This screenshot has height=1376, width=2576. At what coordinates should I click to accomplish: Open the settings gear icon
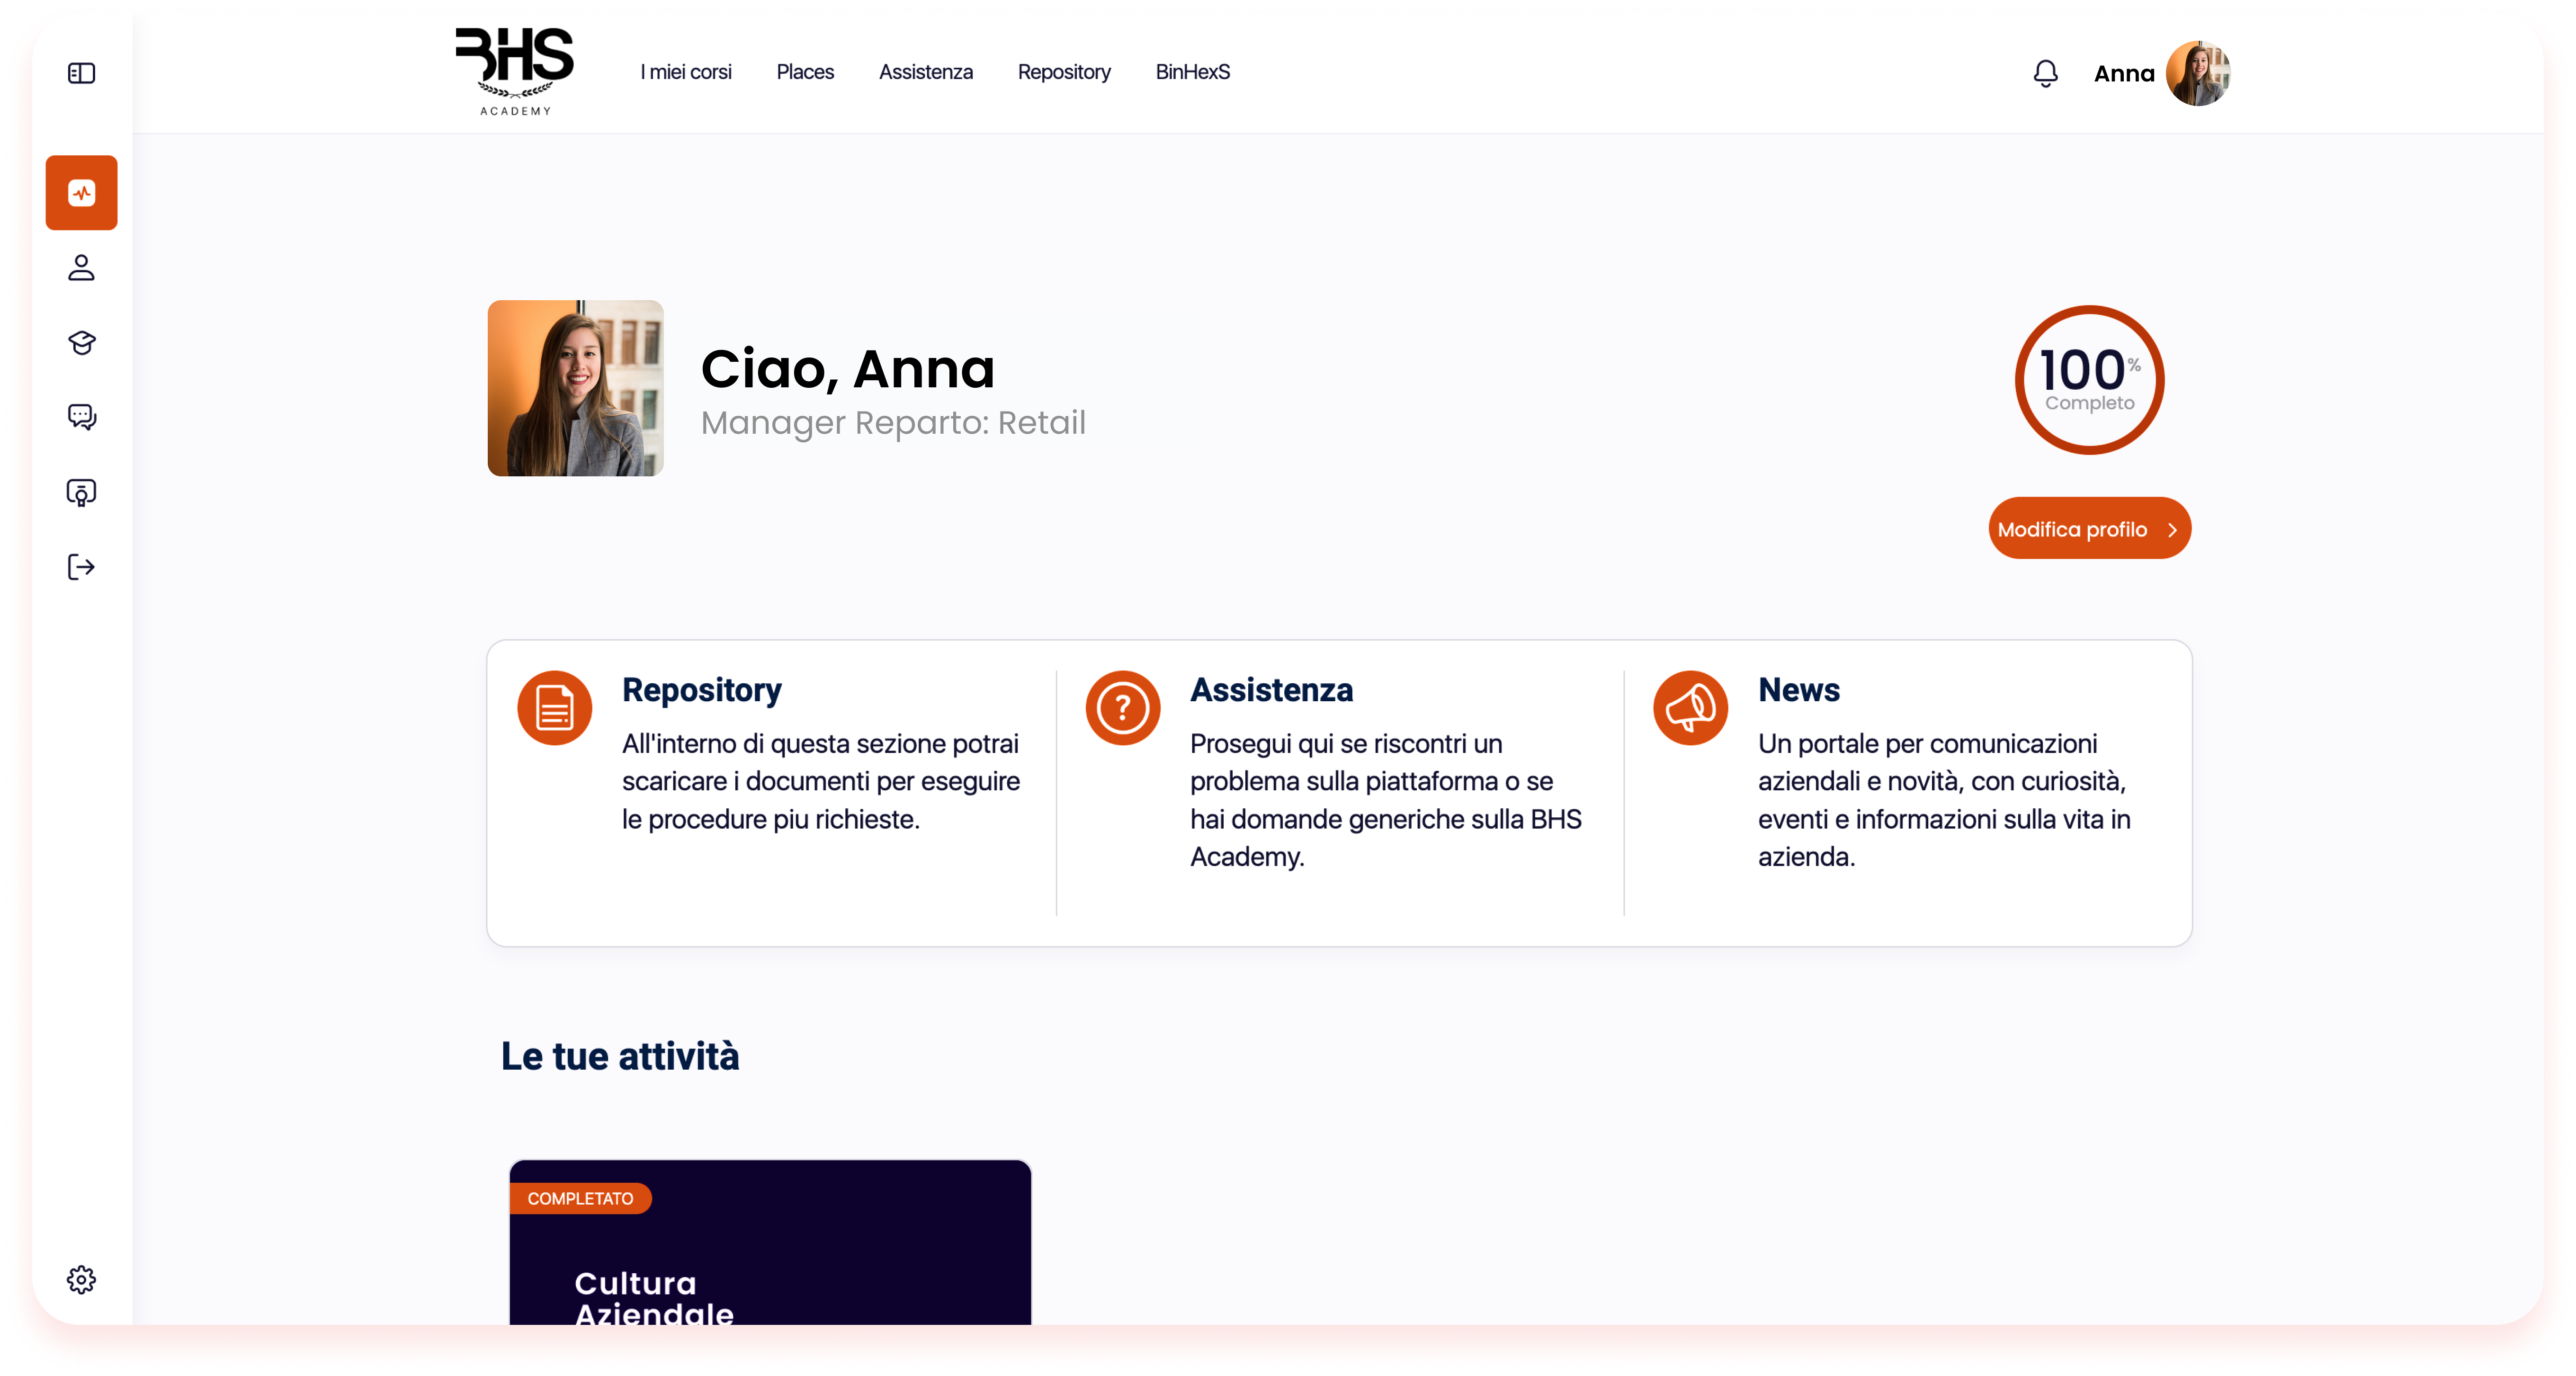click(x=81, y=1279)
